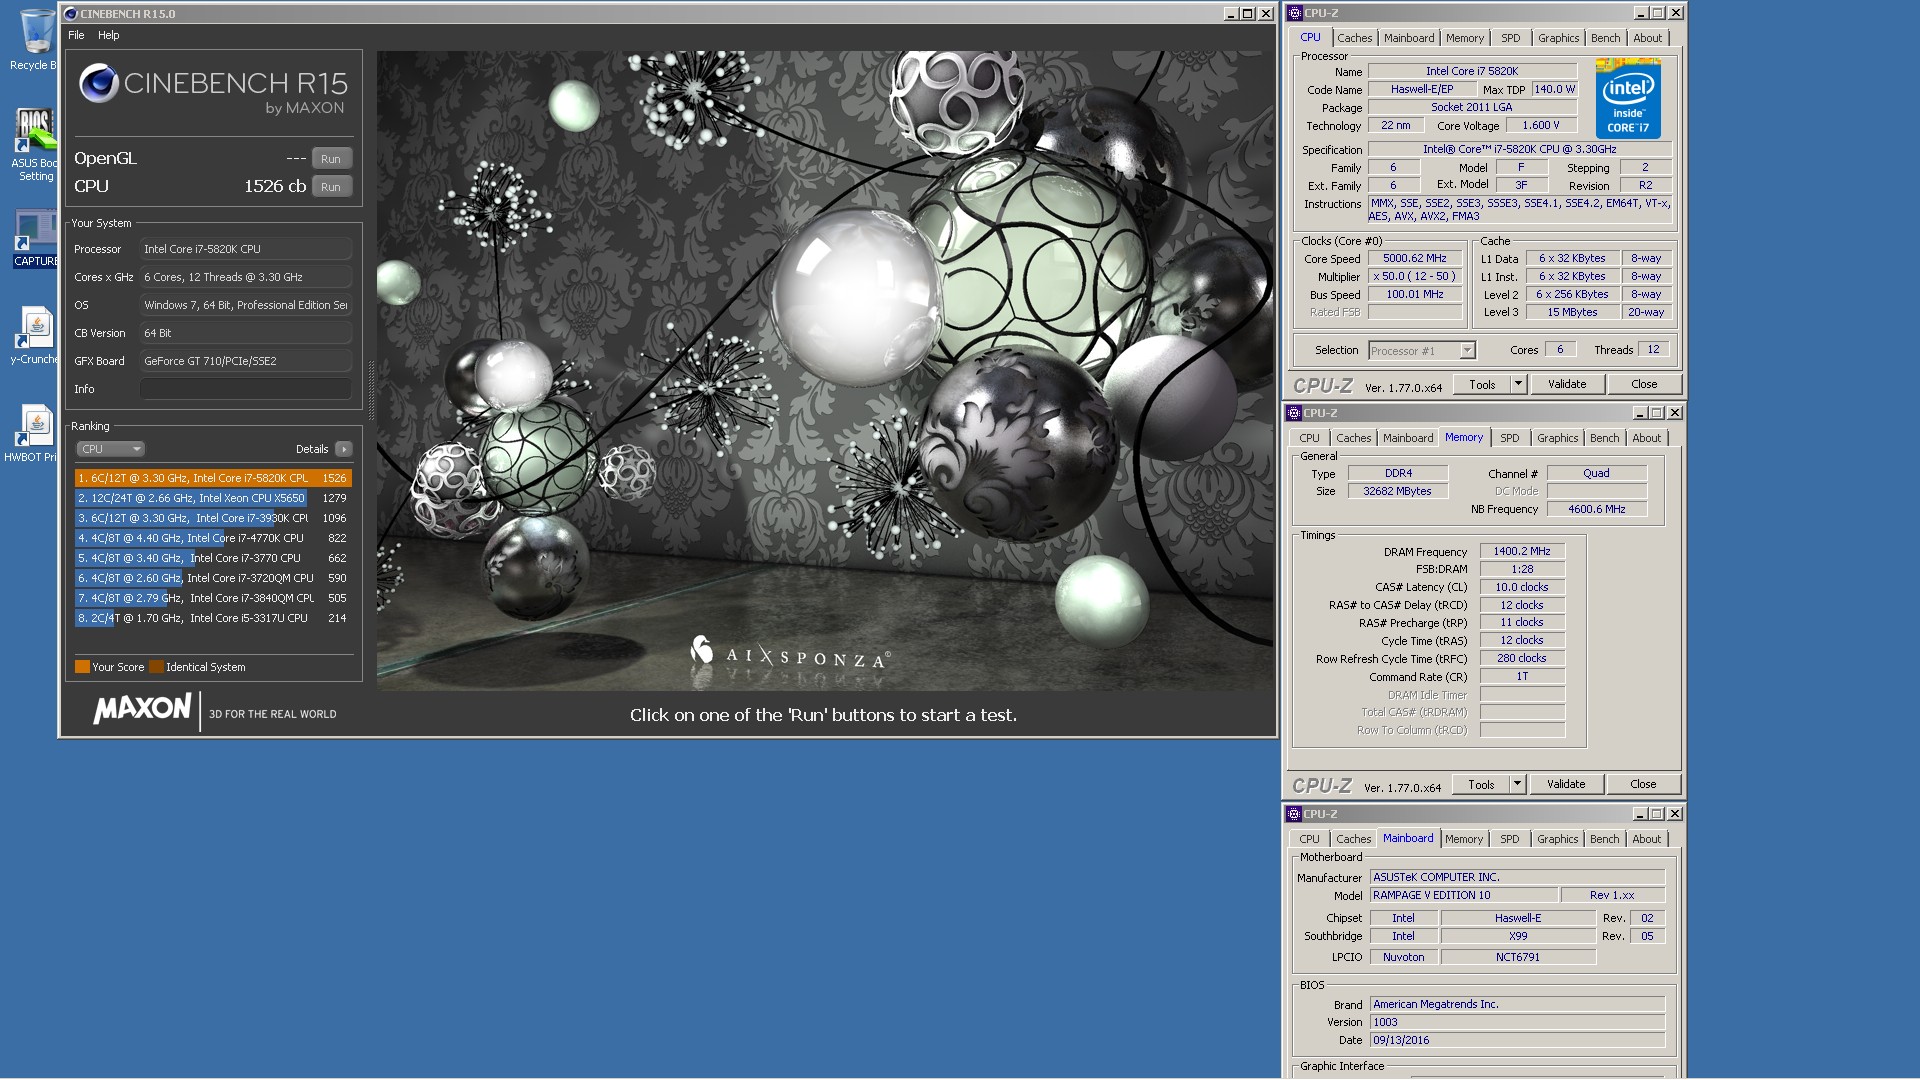
Task: Switch to Bench tab in top CPU-Z window
Action: point(1605,38)
